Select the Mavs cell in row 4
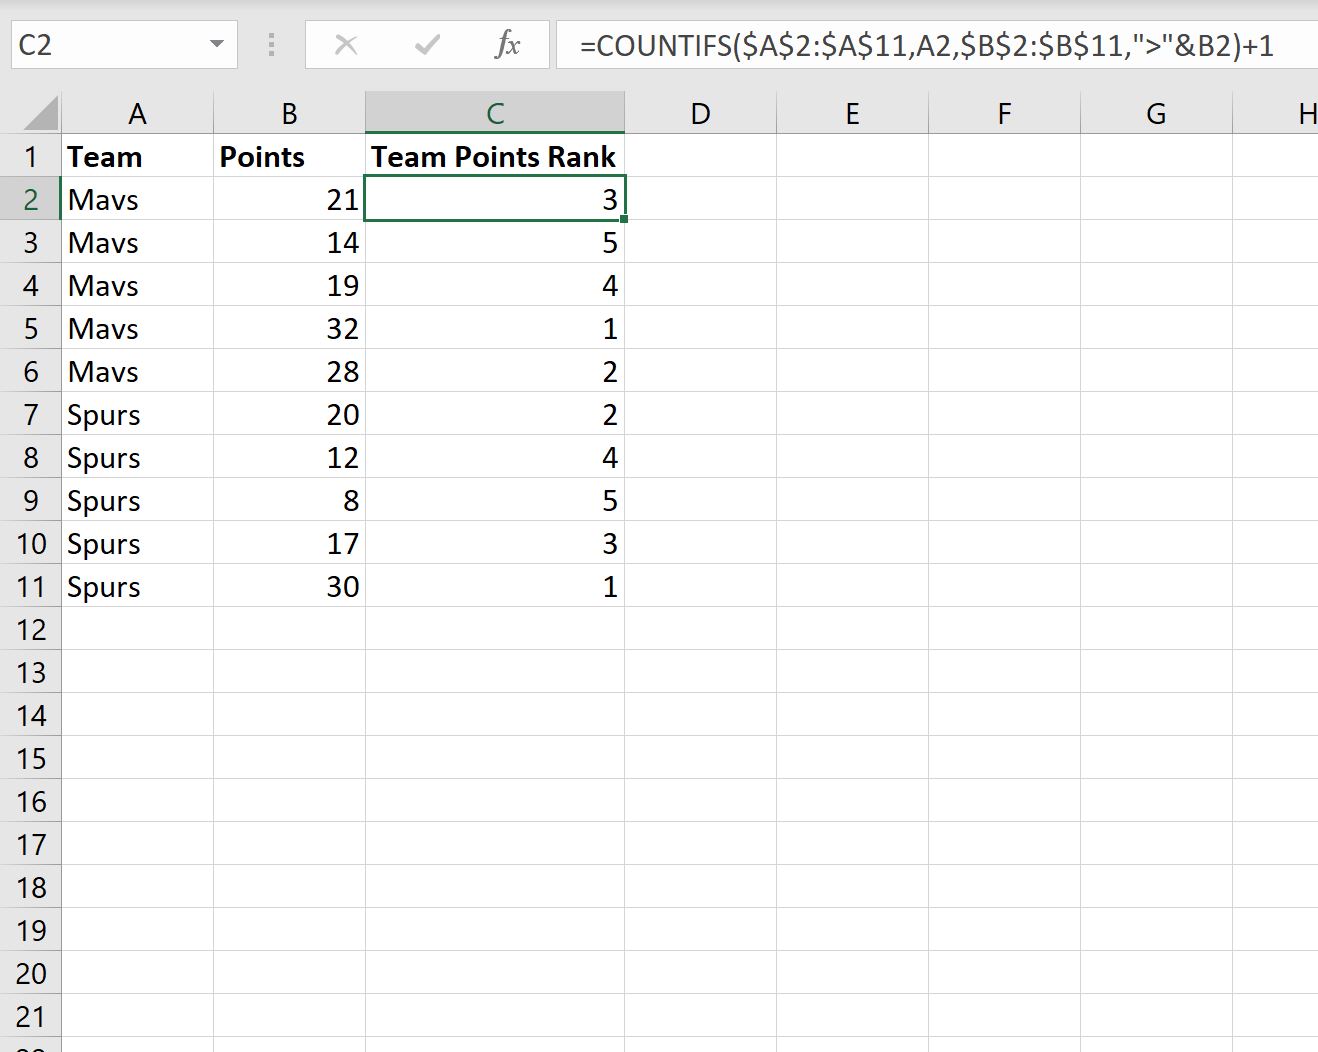This screenshot has width=1318, height=1052. point(137,285)
